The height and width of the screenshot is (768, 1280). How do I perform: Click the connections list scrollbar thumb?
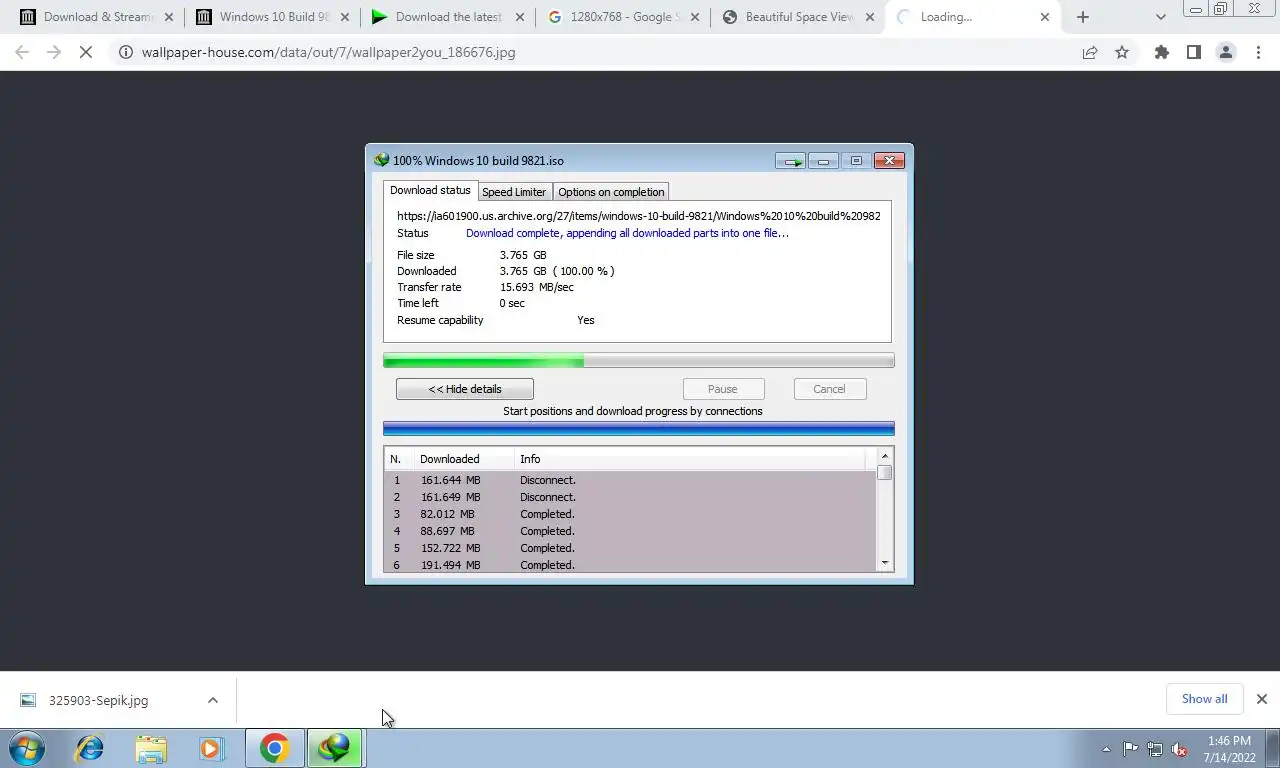(884, 472)
